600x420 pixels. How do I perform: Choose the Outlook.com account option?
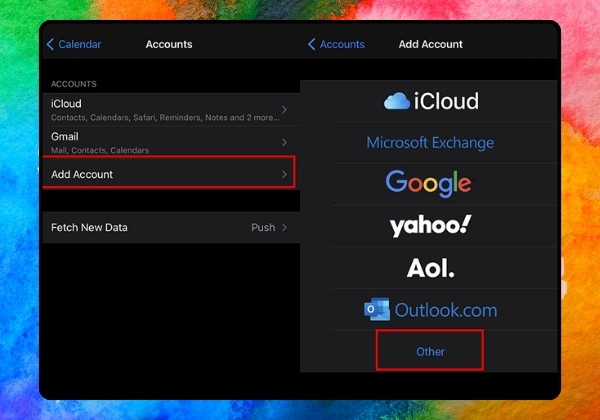coord(430,309)
